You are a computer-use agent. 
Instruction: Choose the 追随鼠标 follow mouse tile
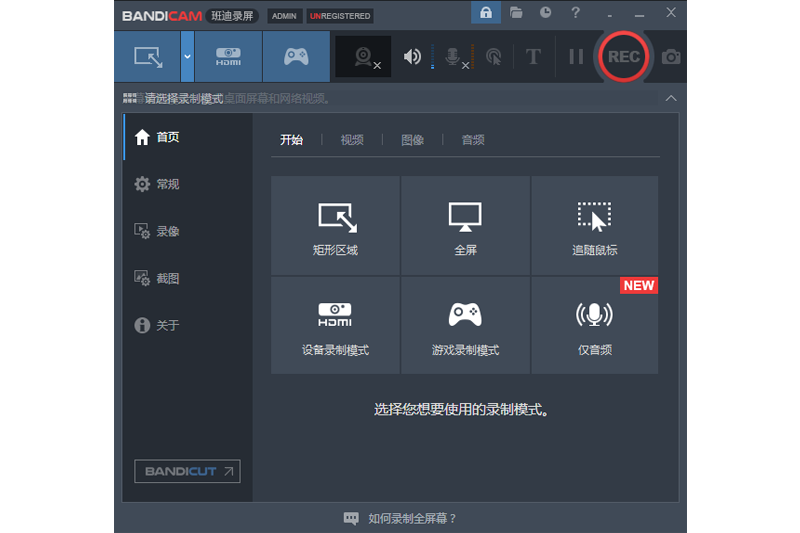[x=594, y=227]
